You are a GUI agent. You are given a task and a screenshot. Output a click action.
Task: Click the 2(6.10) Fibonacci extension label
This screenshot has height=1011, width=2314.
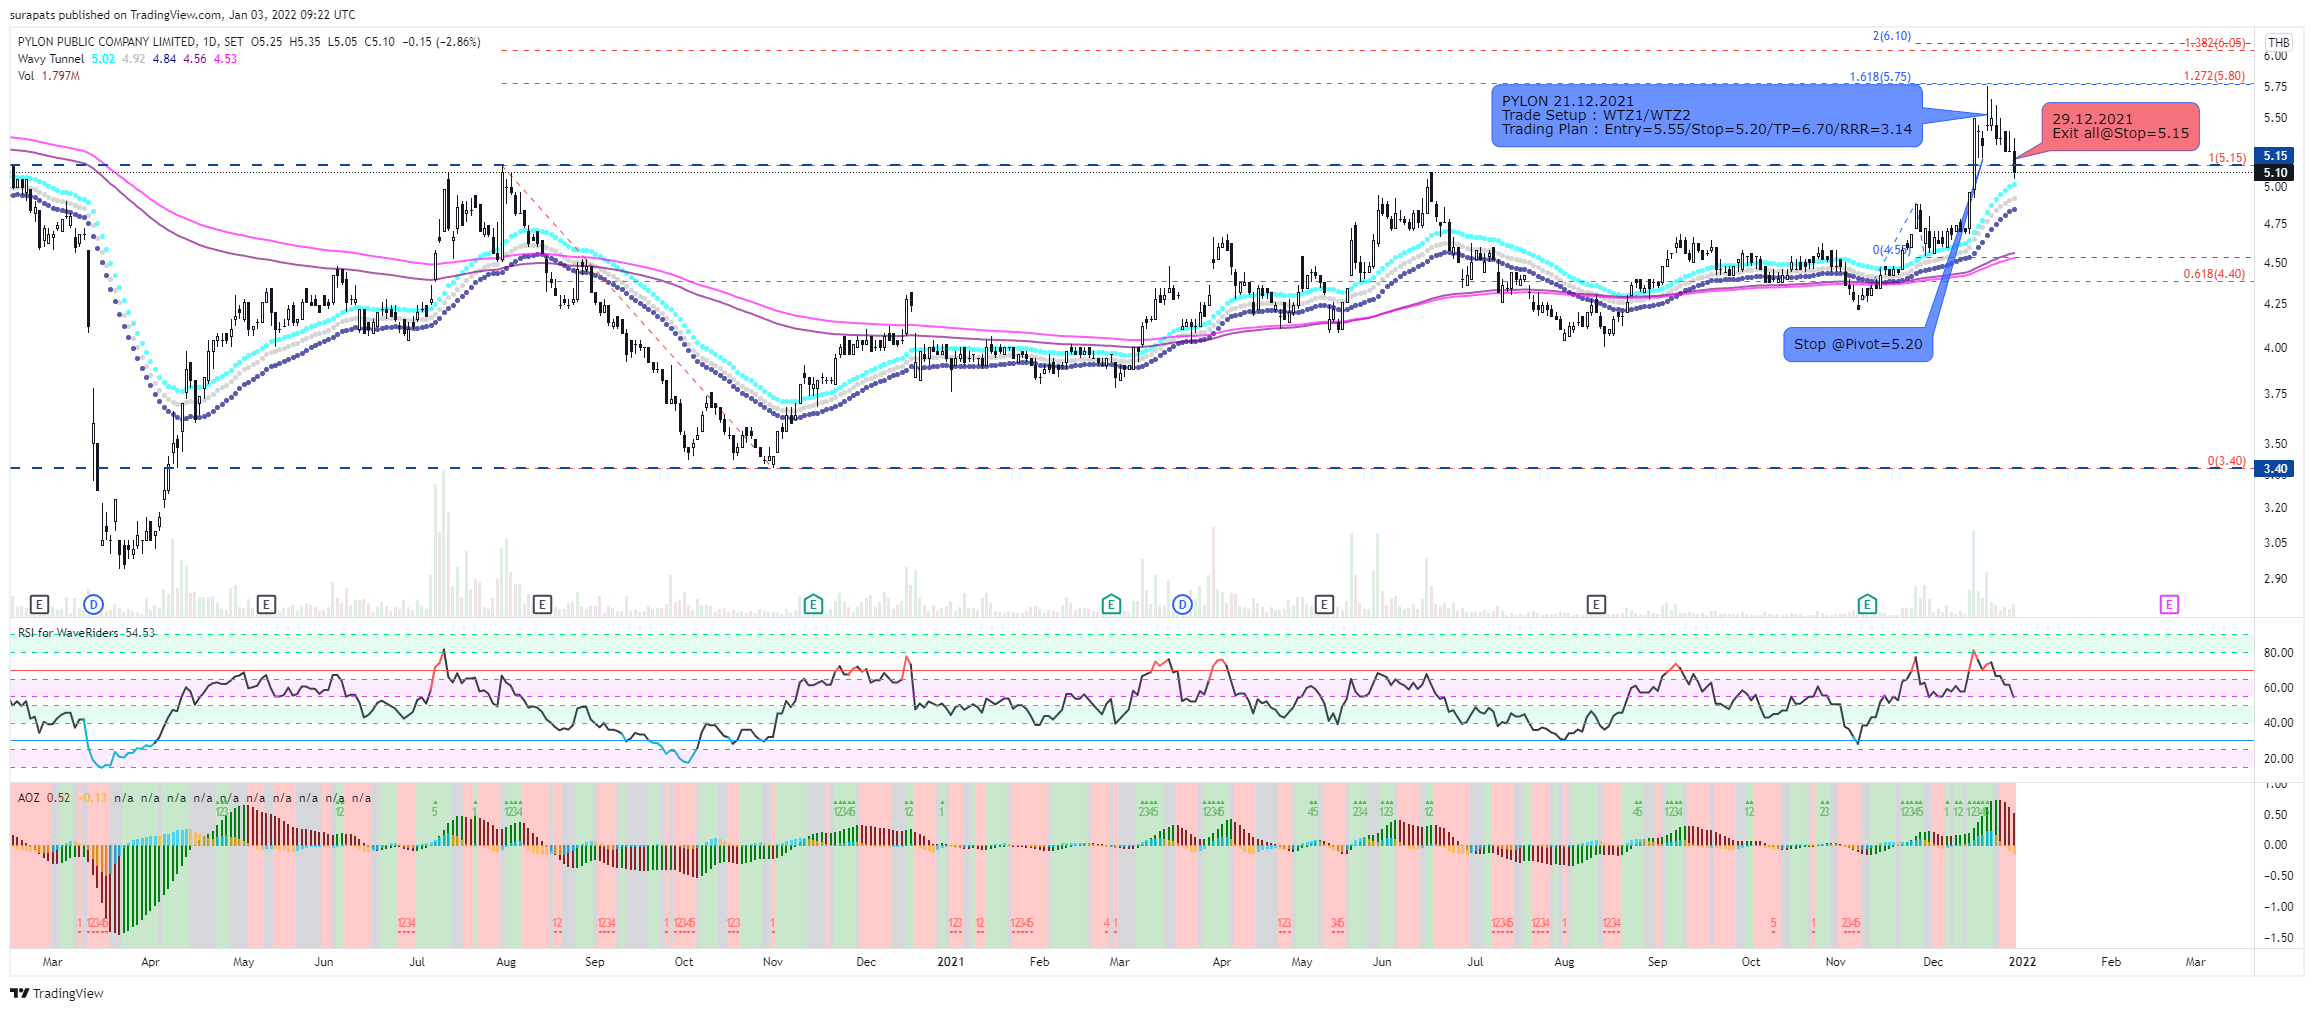[1892, 36]
